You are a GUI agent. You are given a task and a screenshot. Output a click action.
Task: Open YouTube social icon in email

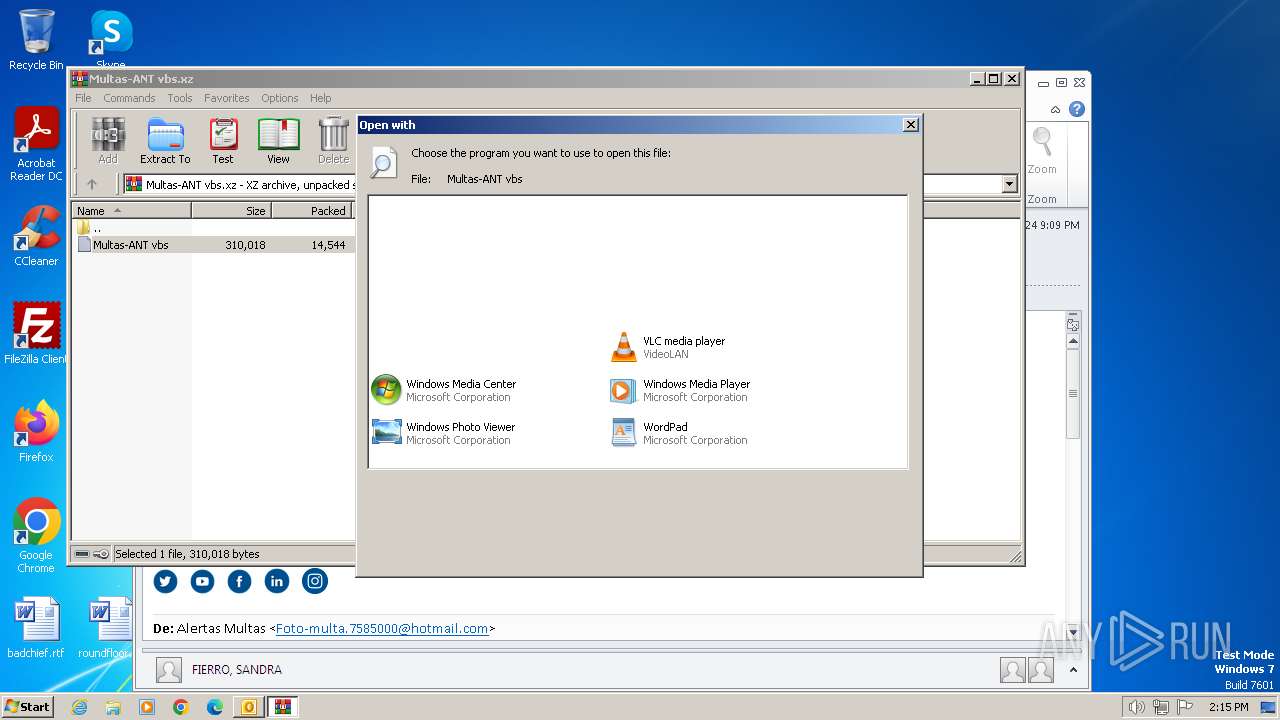[x=202, y=581]
